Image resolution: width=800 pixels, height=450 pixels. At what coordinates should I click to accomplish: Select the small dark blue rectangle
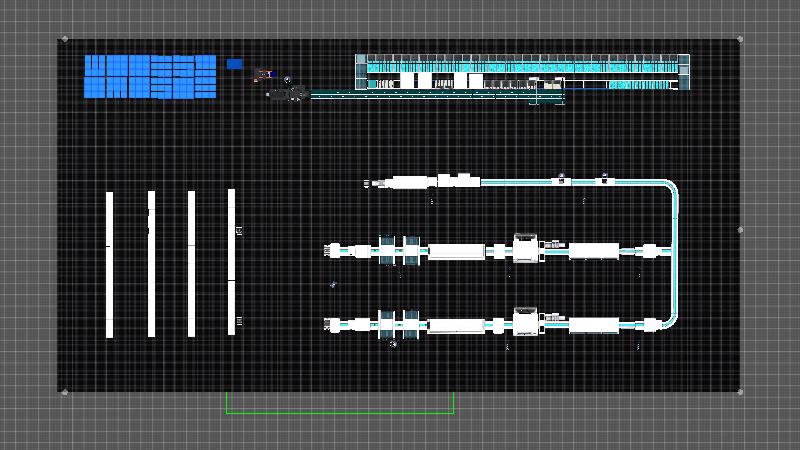(234, 64)
